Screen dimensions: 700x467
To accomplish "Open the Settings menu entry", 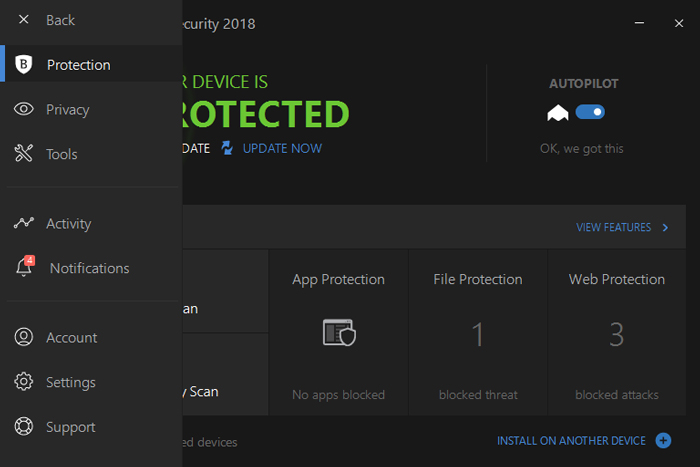I will click(x=71, y=382).
